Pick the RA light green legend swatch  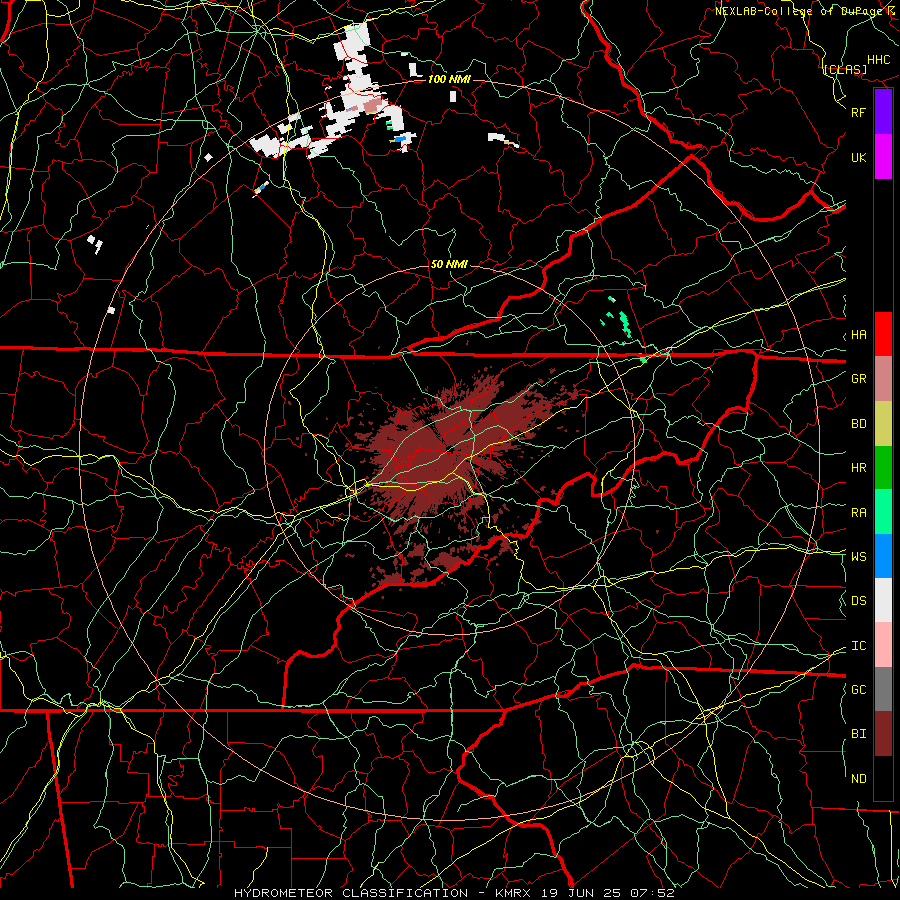883,512
